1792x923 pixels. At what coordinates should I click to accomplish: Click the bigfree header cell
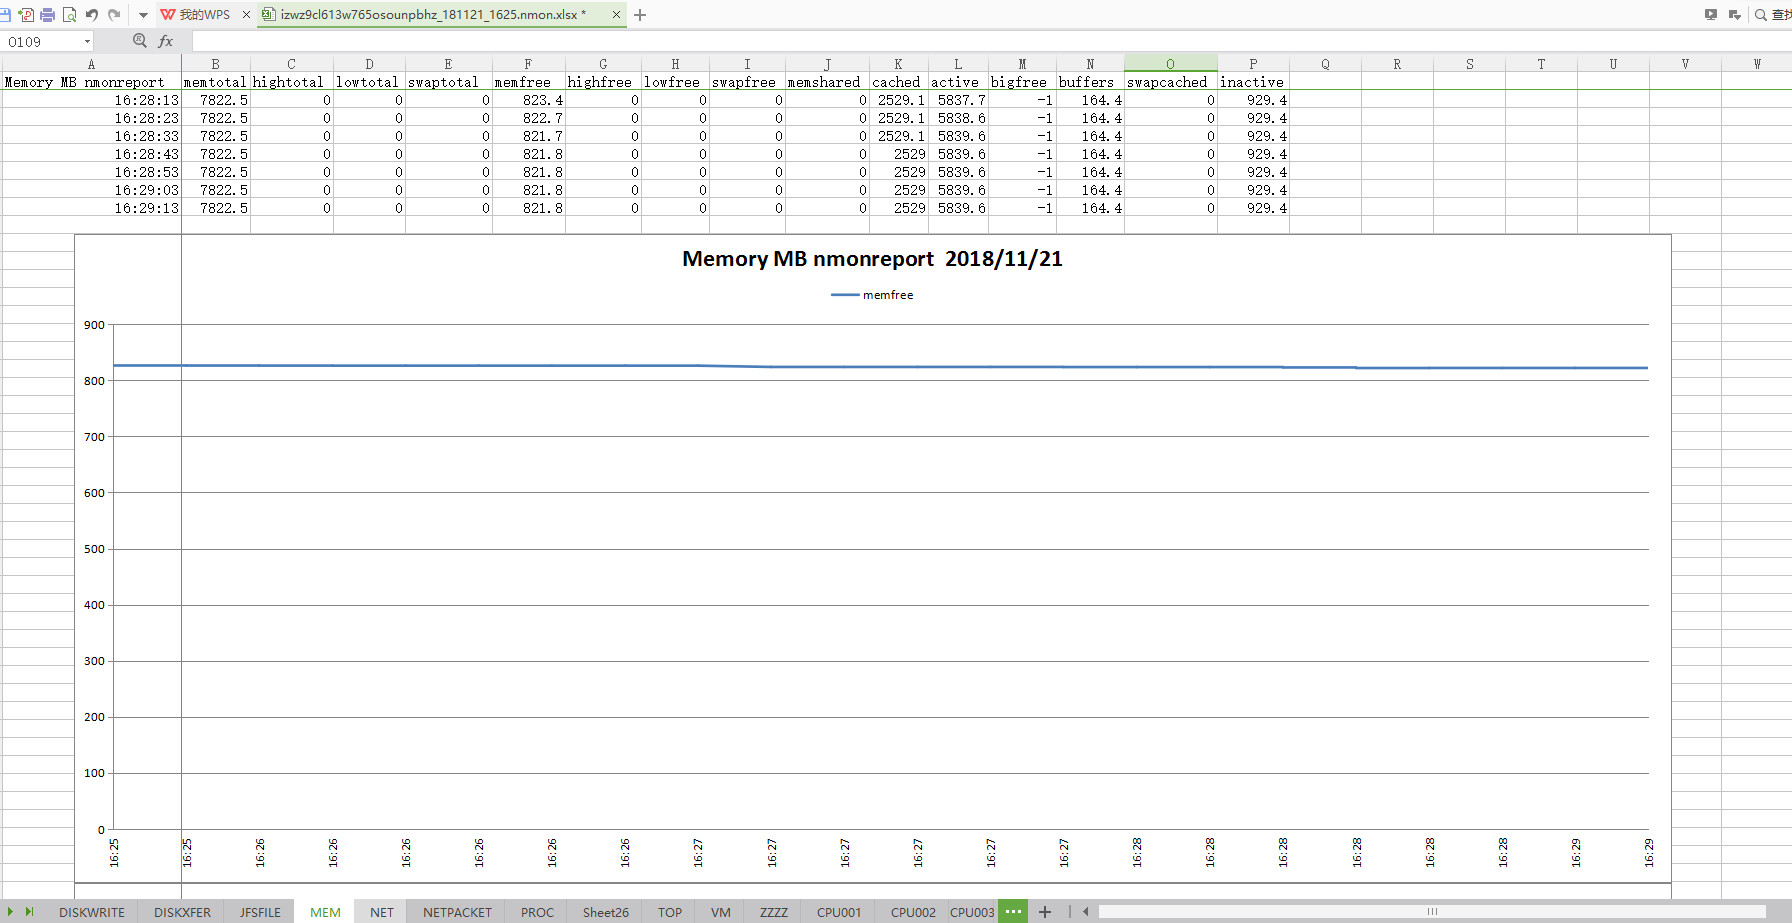(x=1022, y=82)
